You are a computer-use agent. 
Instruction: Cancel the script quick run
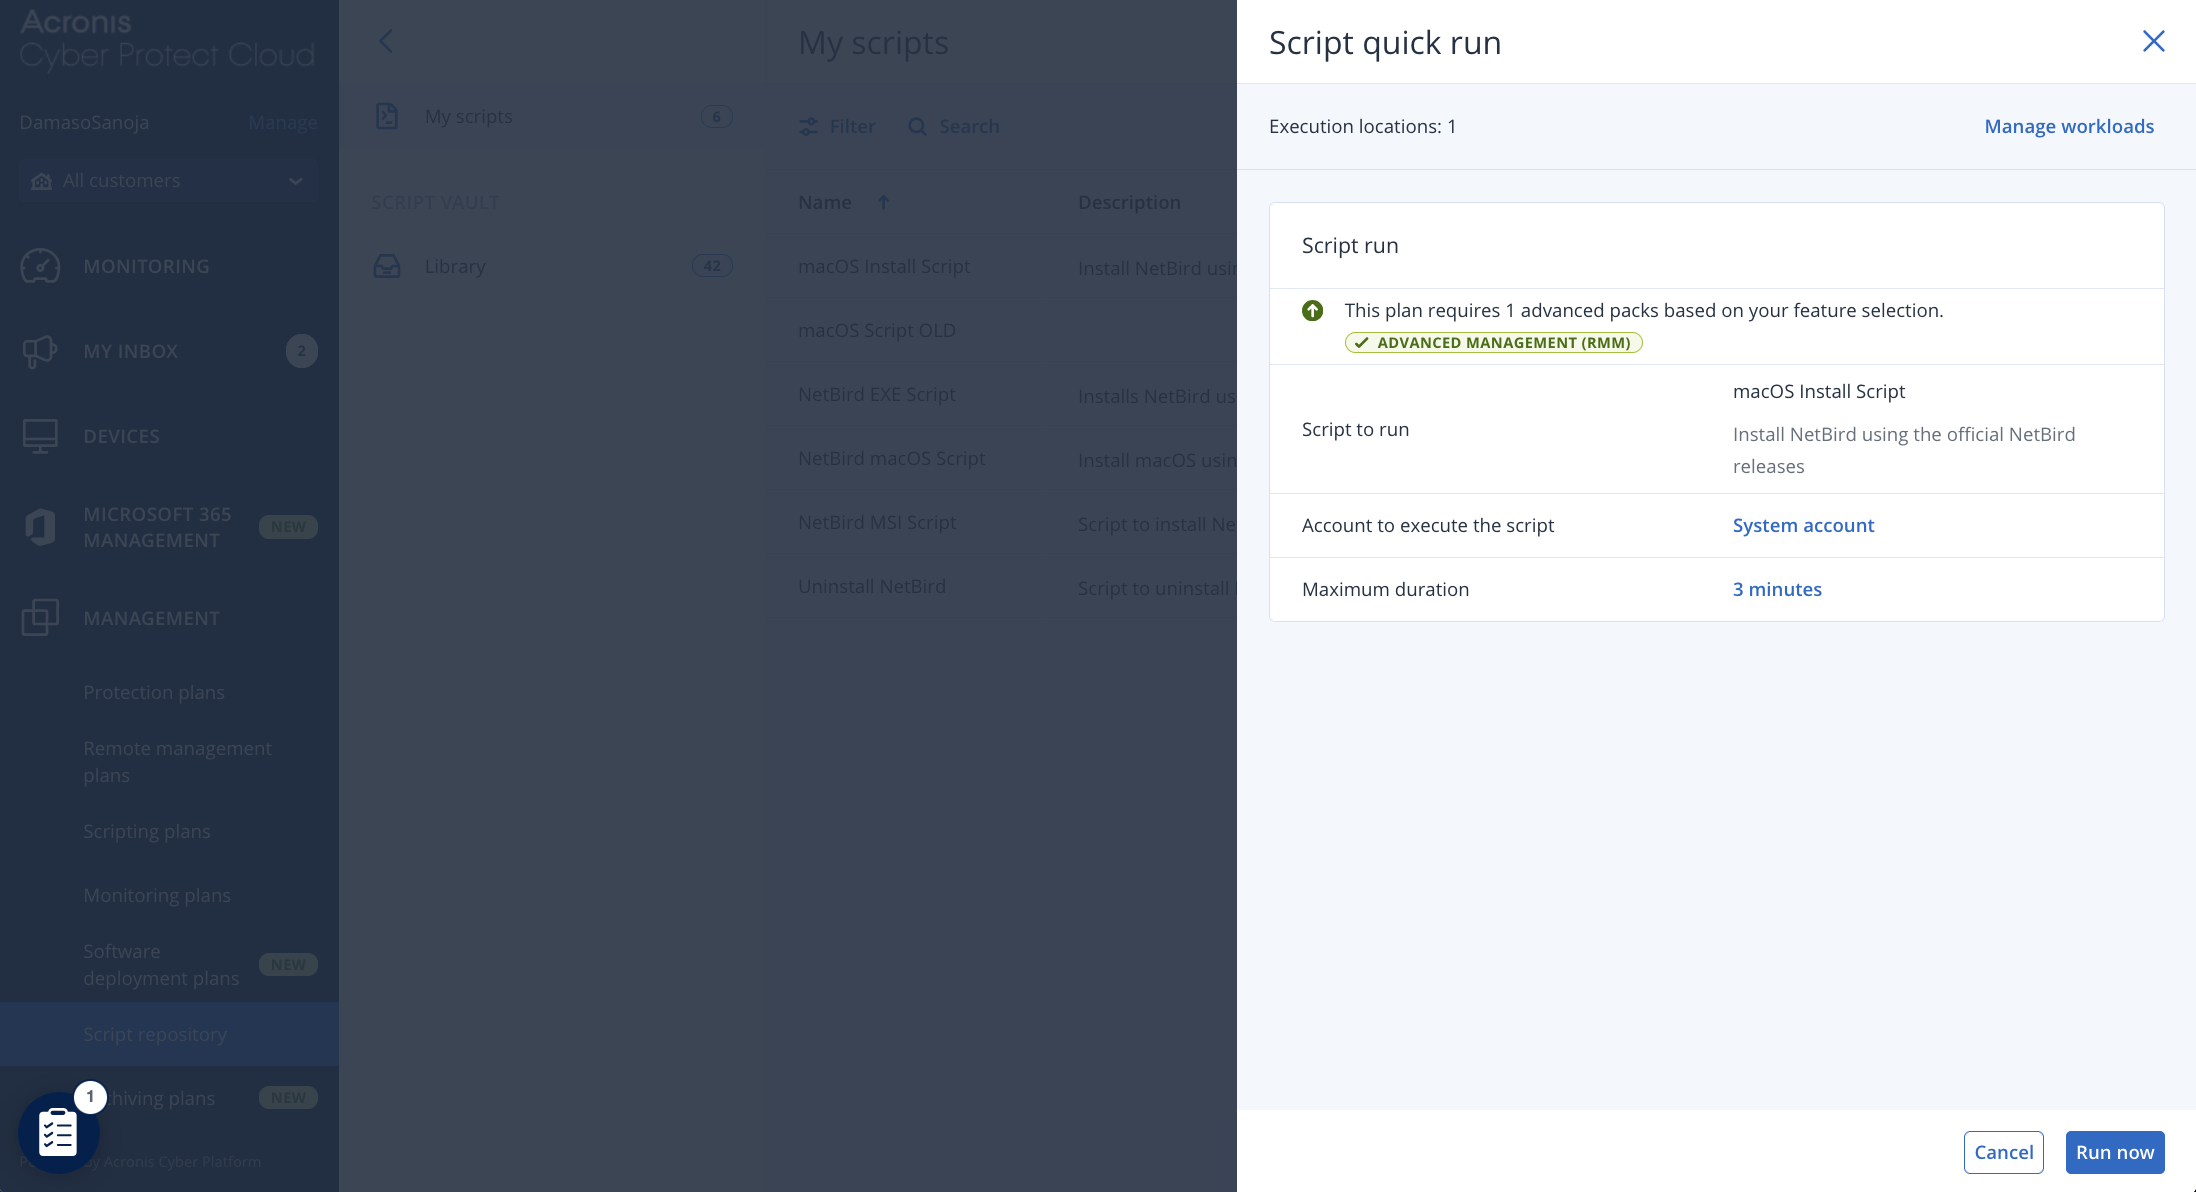[x=2004, y=1152]
